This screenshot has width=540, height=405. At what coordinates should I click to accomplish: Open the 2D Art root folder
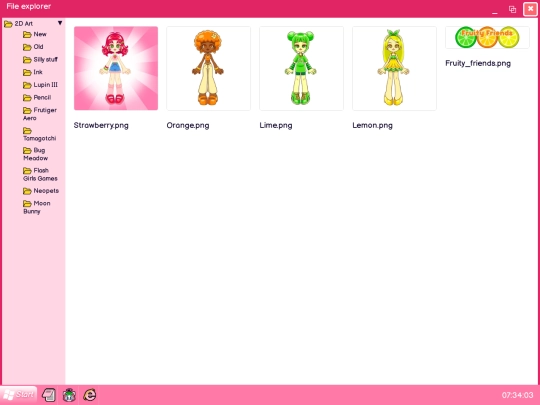pos(19,24)
